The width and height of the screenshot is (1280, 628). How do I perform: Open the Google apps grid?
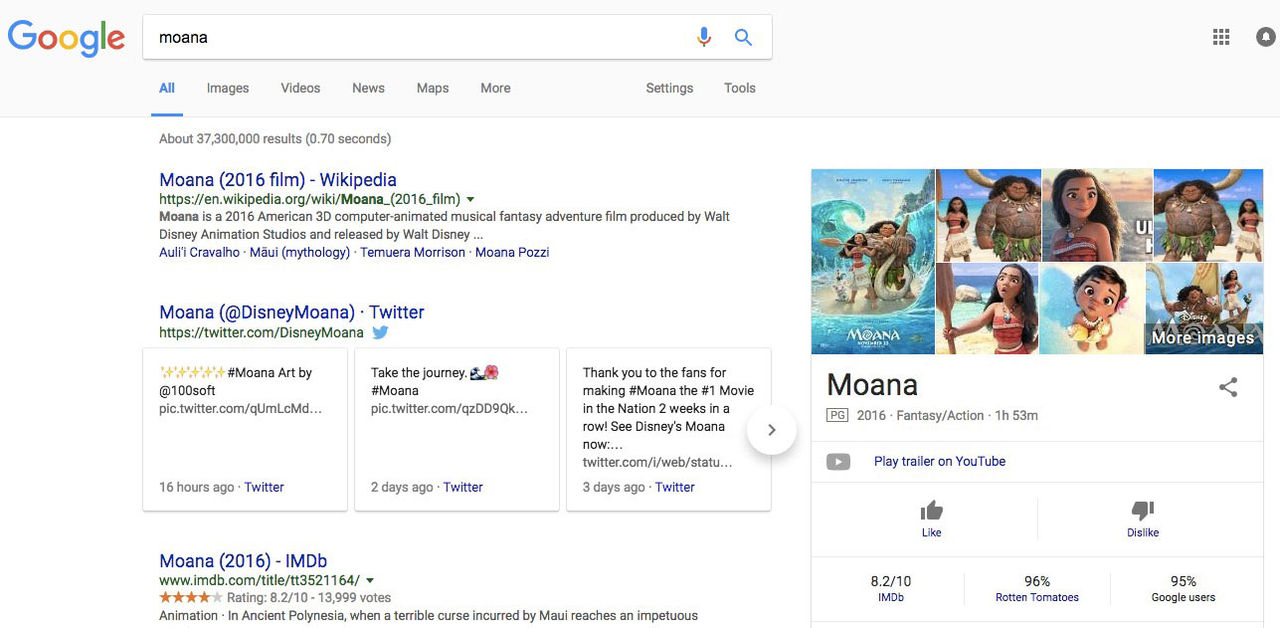pos(1221,37)
